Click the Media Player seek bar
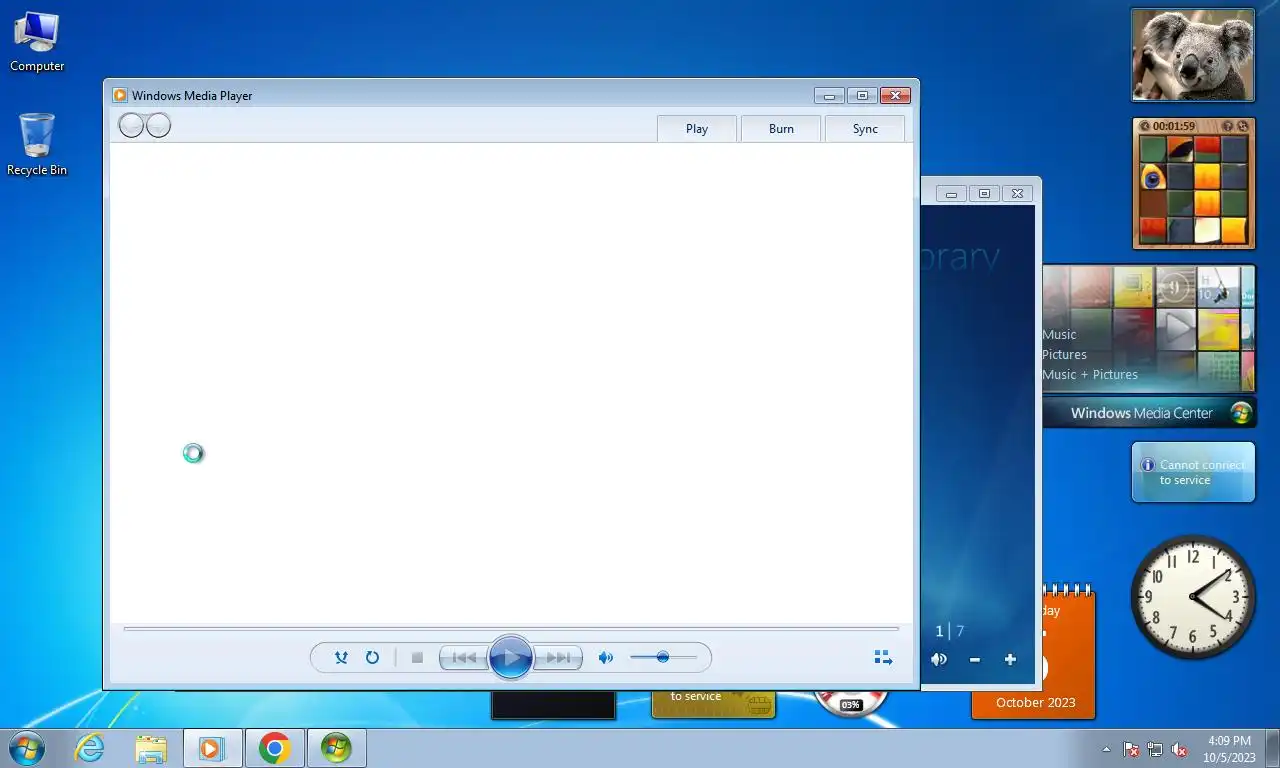 click(511, 629)
